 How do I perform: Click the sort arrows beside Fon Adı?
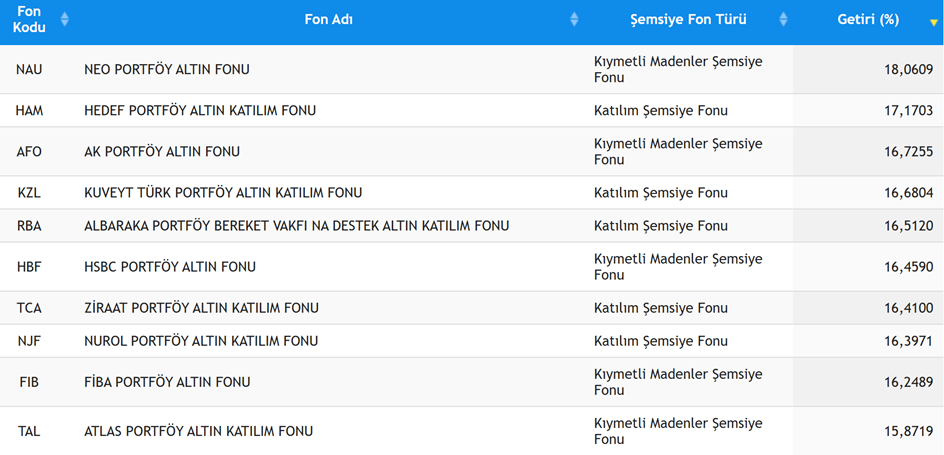tap(574, 19)
